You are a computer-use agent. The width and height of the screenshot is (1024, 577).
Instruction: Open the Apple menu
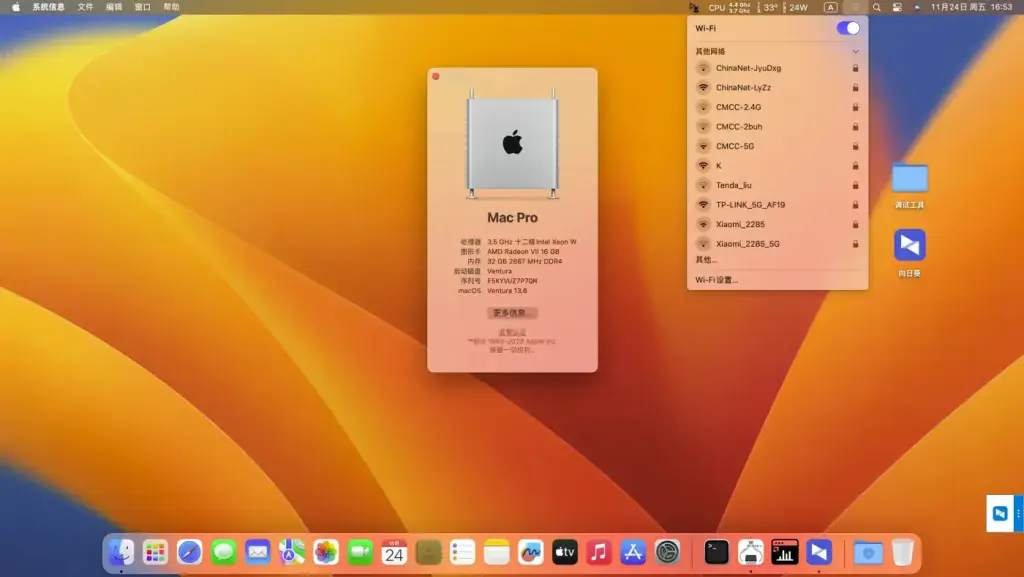pos(16,7)
